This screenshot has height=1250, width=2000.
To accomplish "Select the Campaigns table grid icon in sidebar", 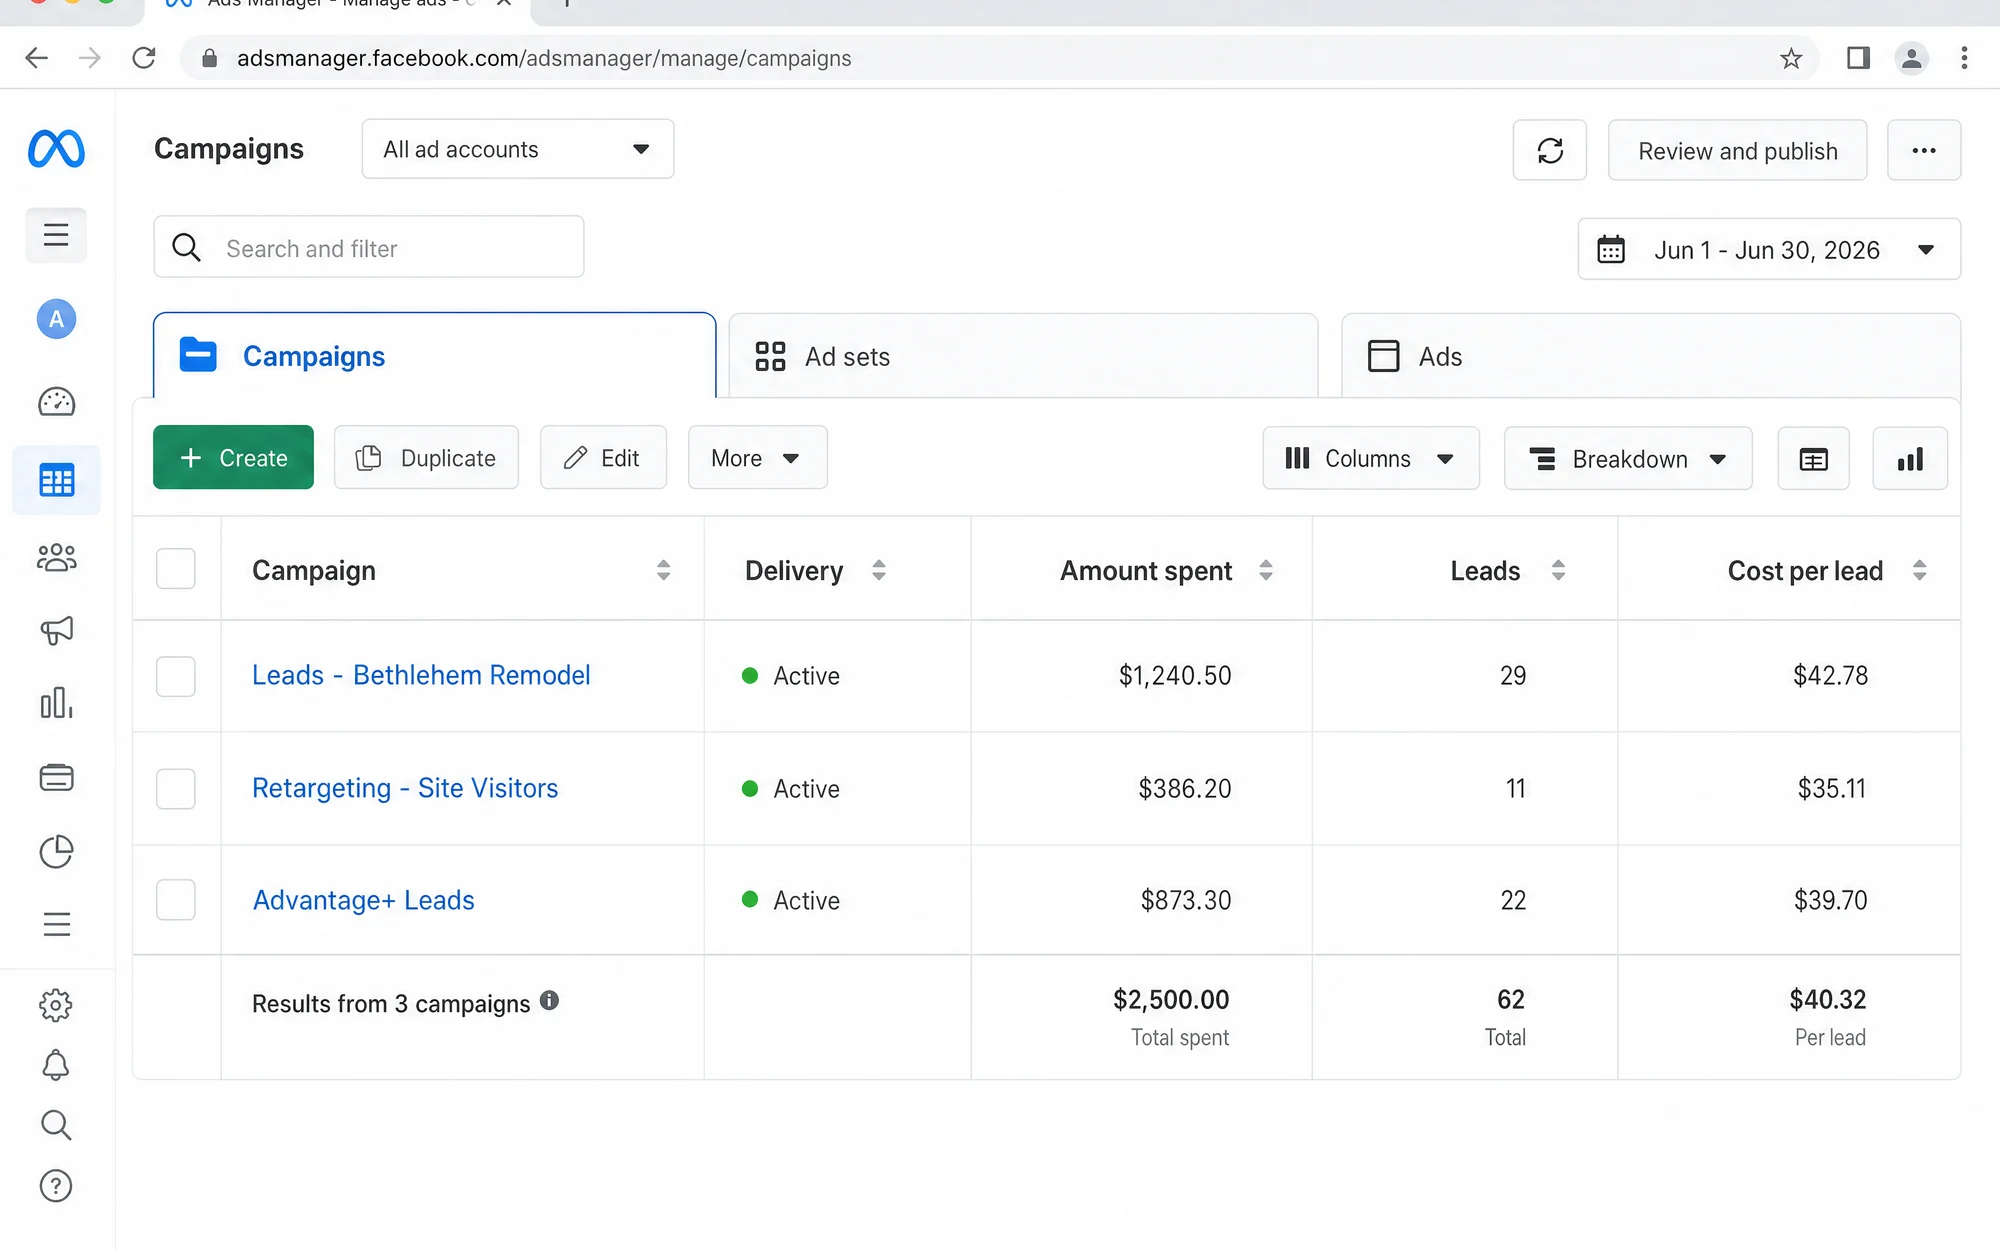I will click(x=56, y=480).
